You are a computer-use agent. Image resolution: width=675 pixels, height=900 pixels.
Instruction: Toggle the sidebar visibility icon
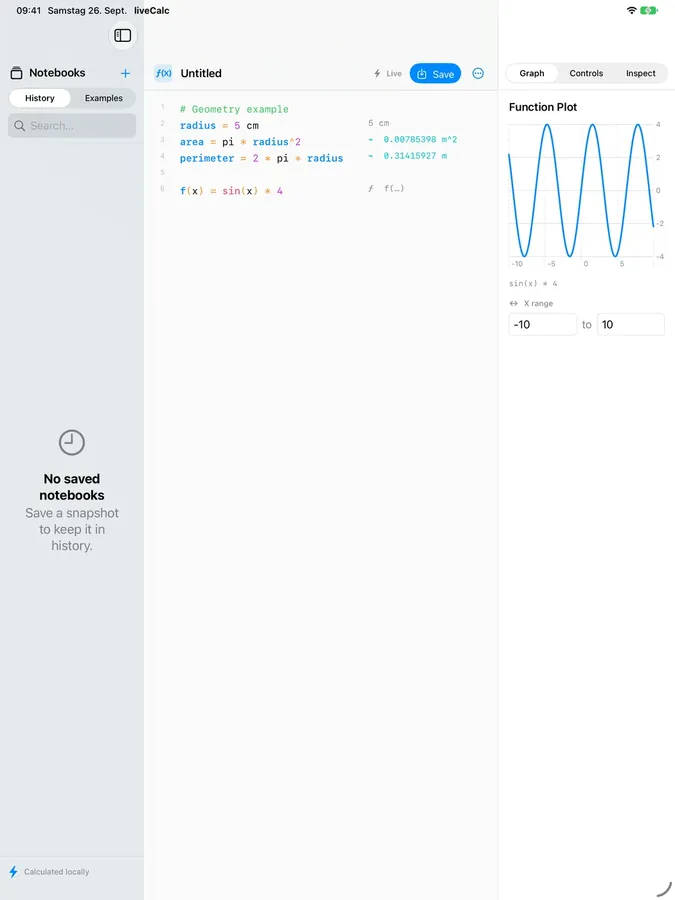[122, 36]
